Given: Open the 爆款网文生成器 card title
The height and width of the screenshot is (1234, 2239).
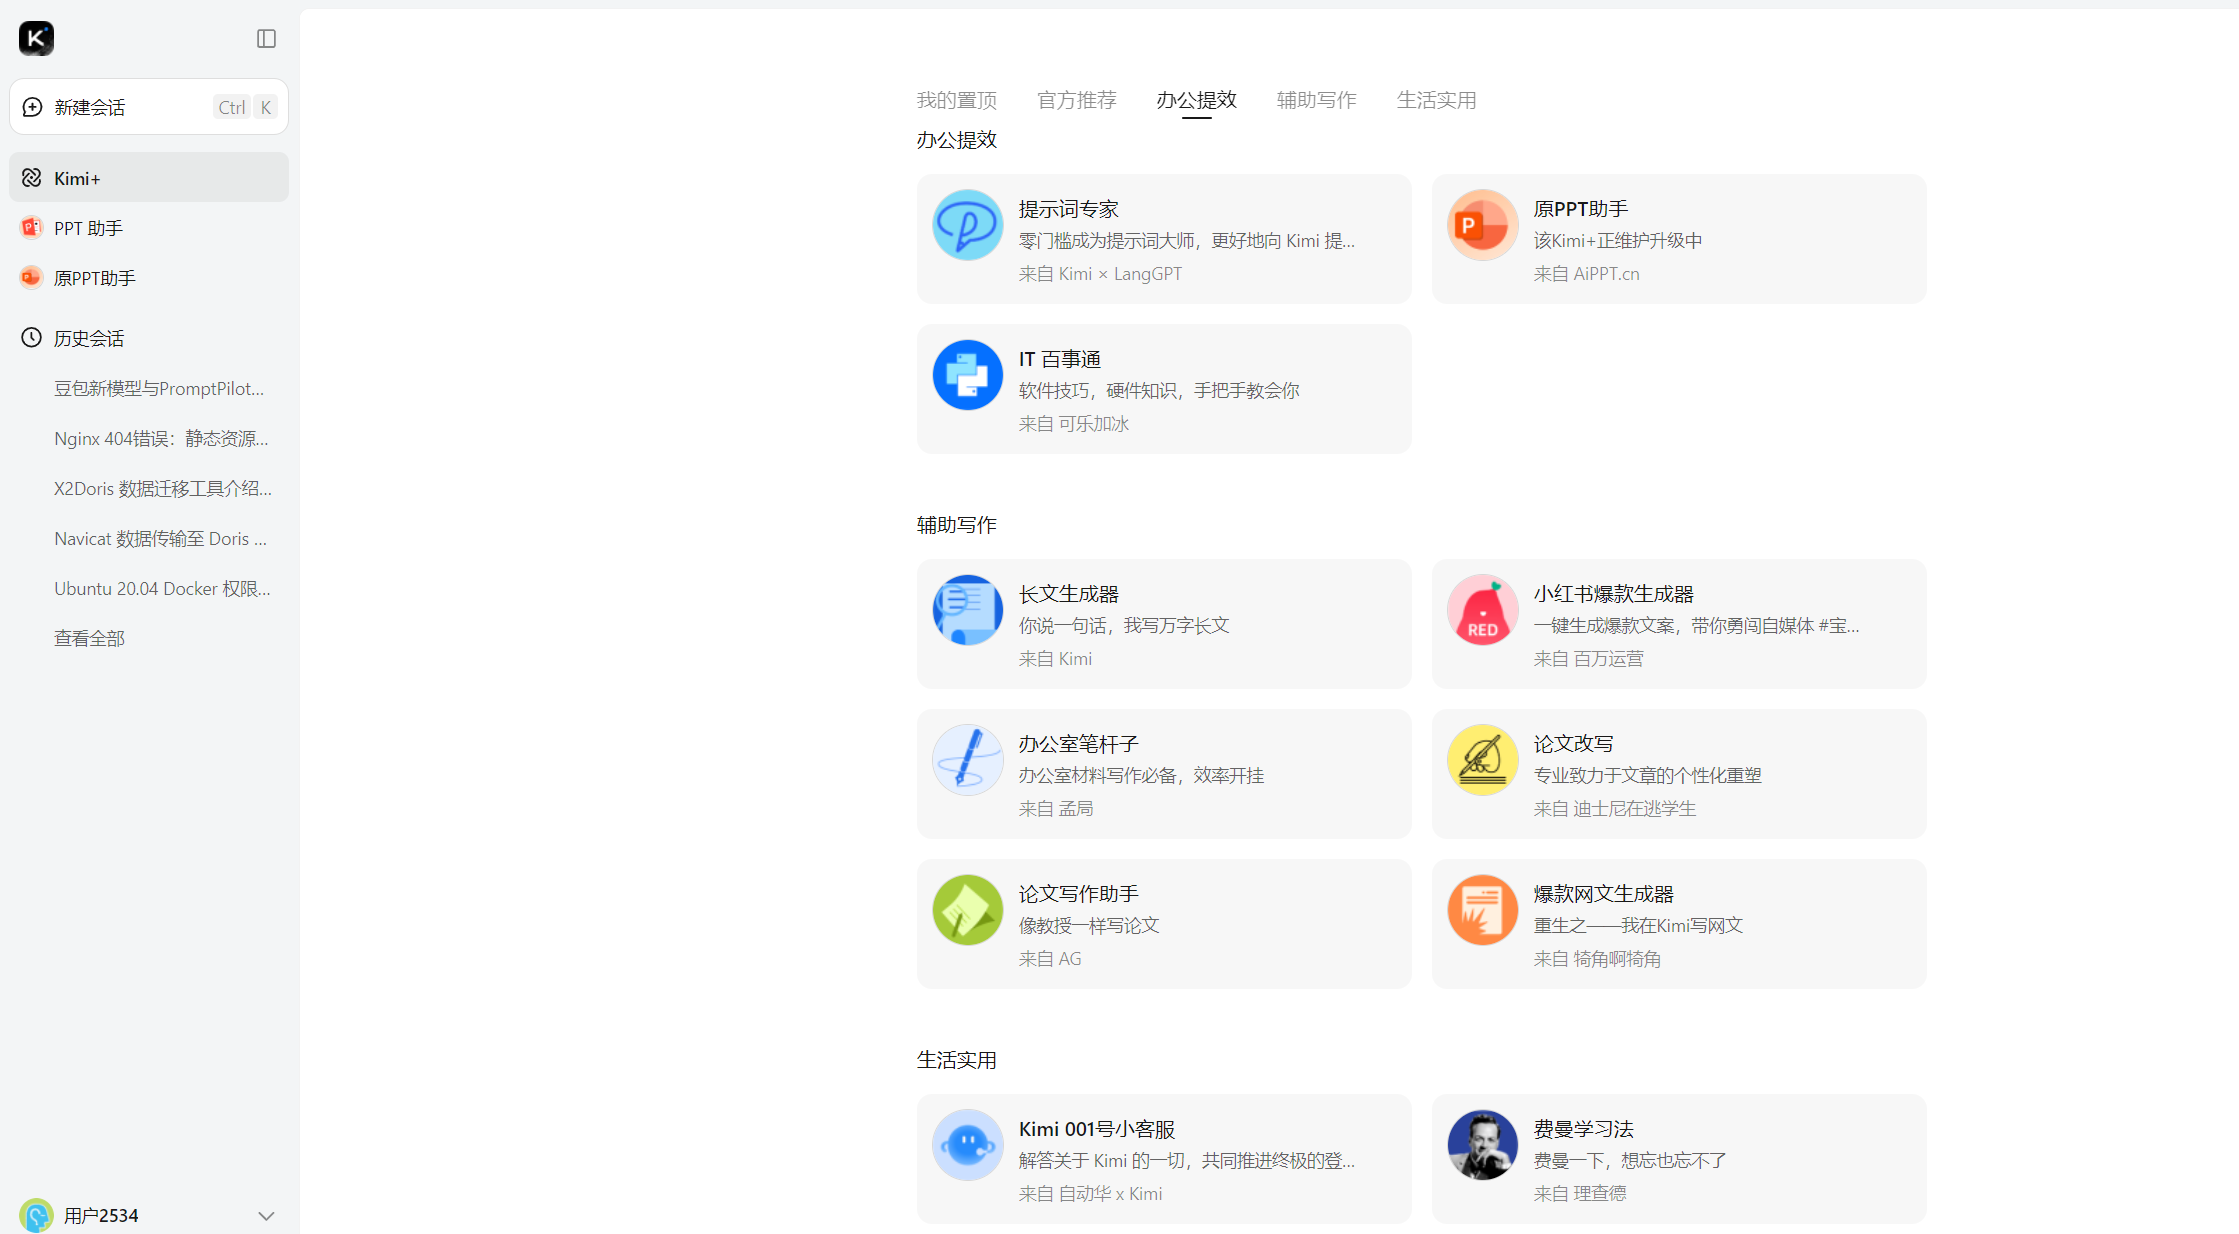Looking at the screenshot, I should click(1603, 894).
